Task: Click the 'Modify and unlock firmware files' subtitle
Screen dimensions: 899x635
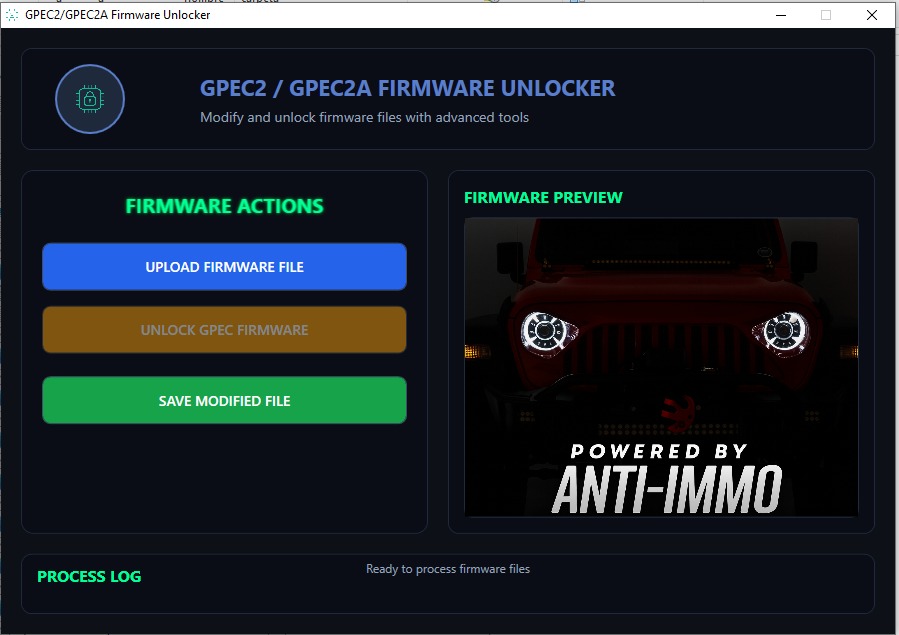Action: (x=364, y=117)
